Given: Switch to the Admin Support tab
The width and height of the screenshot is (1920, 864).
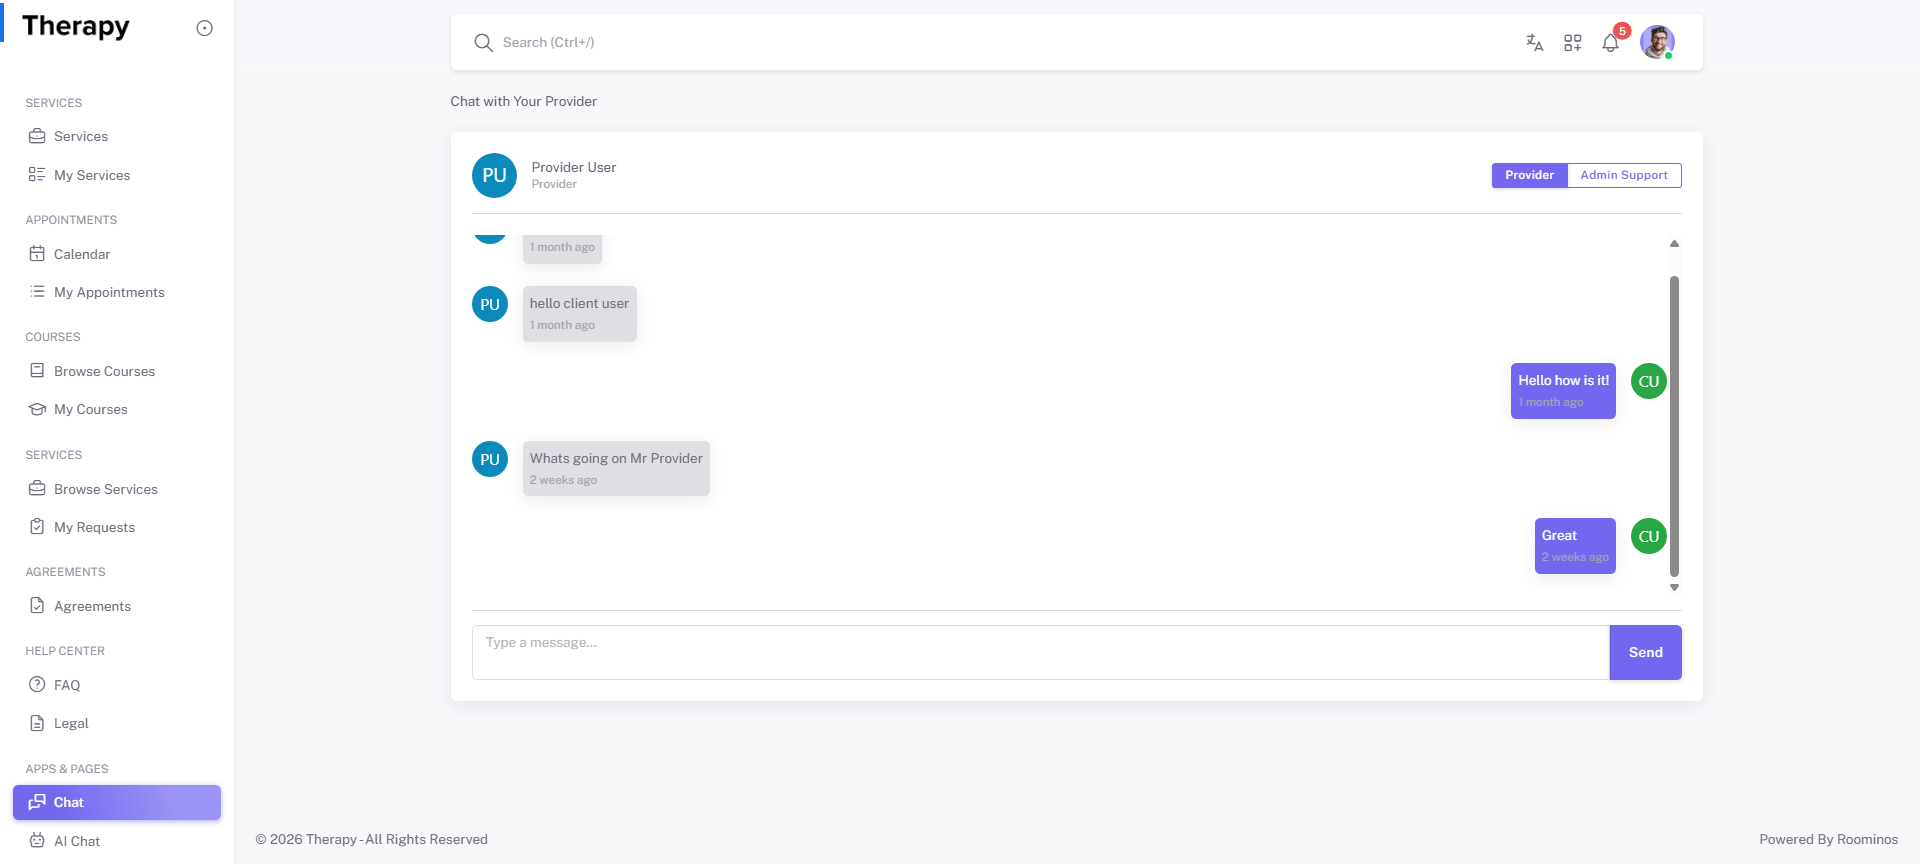Looking at the screenshot, I should (1624, 175).
